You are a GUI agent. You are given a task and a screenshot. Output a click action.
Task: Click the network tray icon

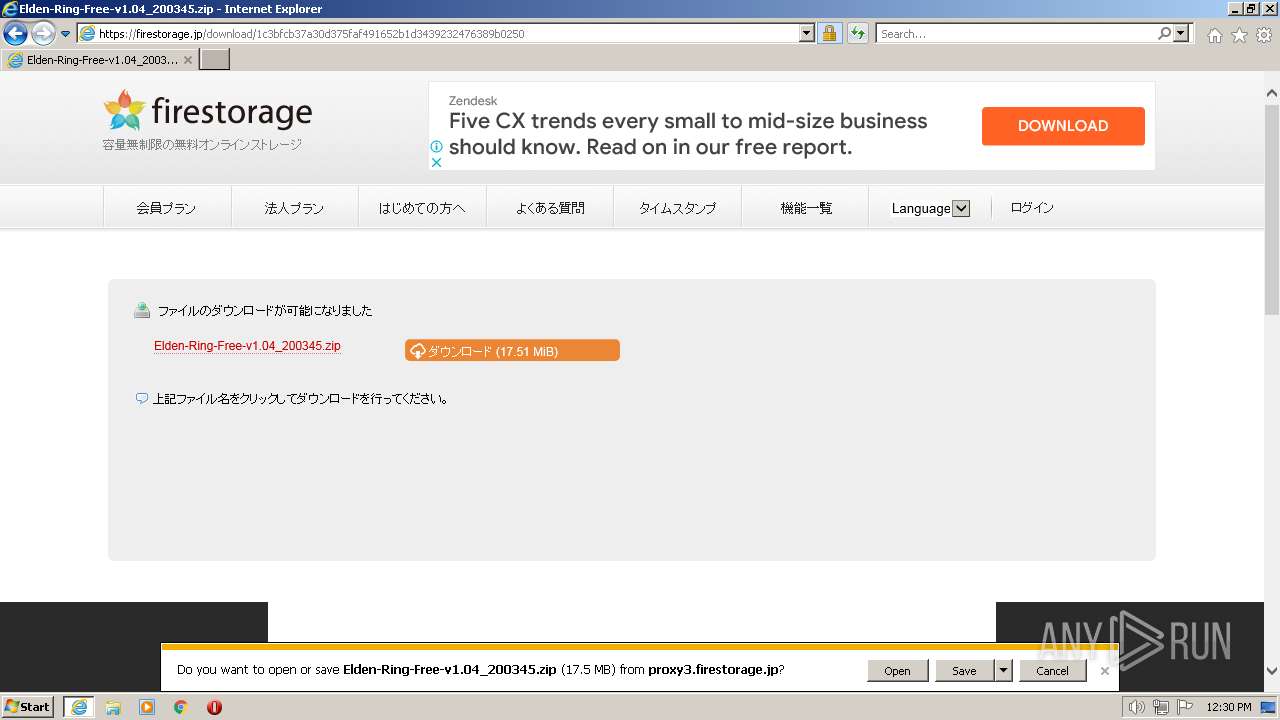point(1161,707)
